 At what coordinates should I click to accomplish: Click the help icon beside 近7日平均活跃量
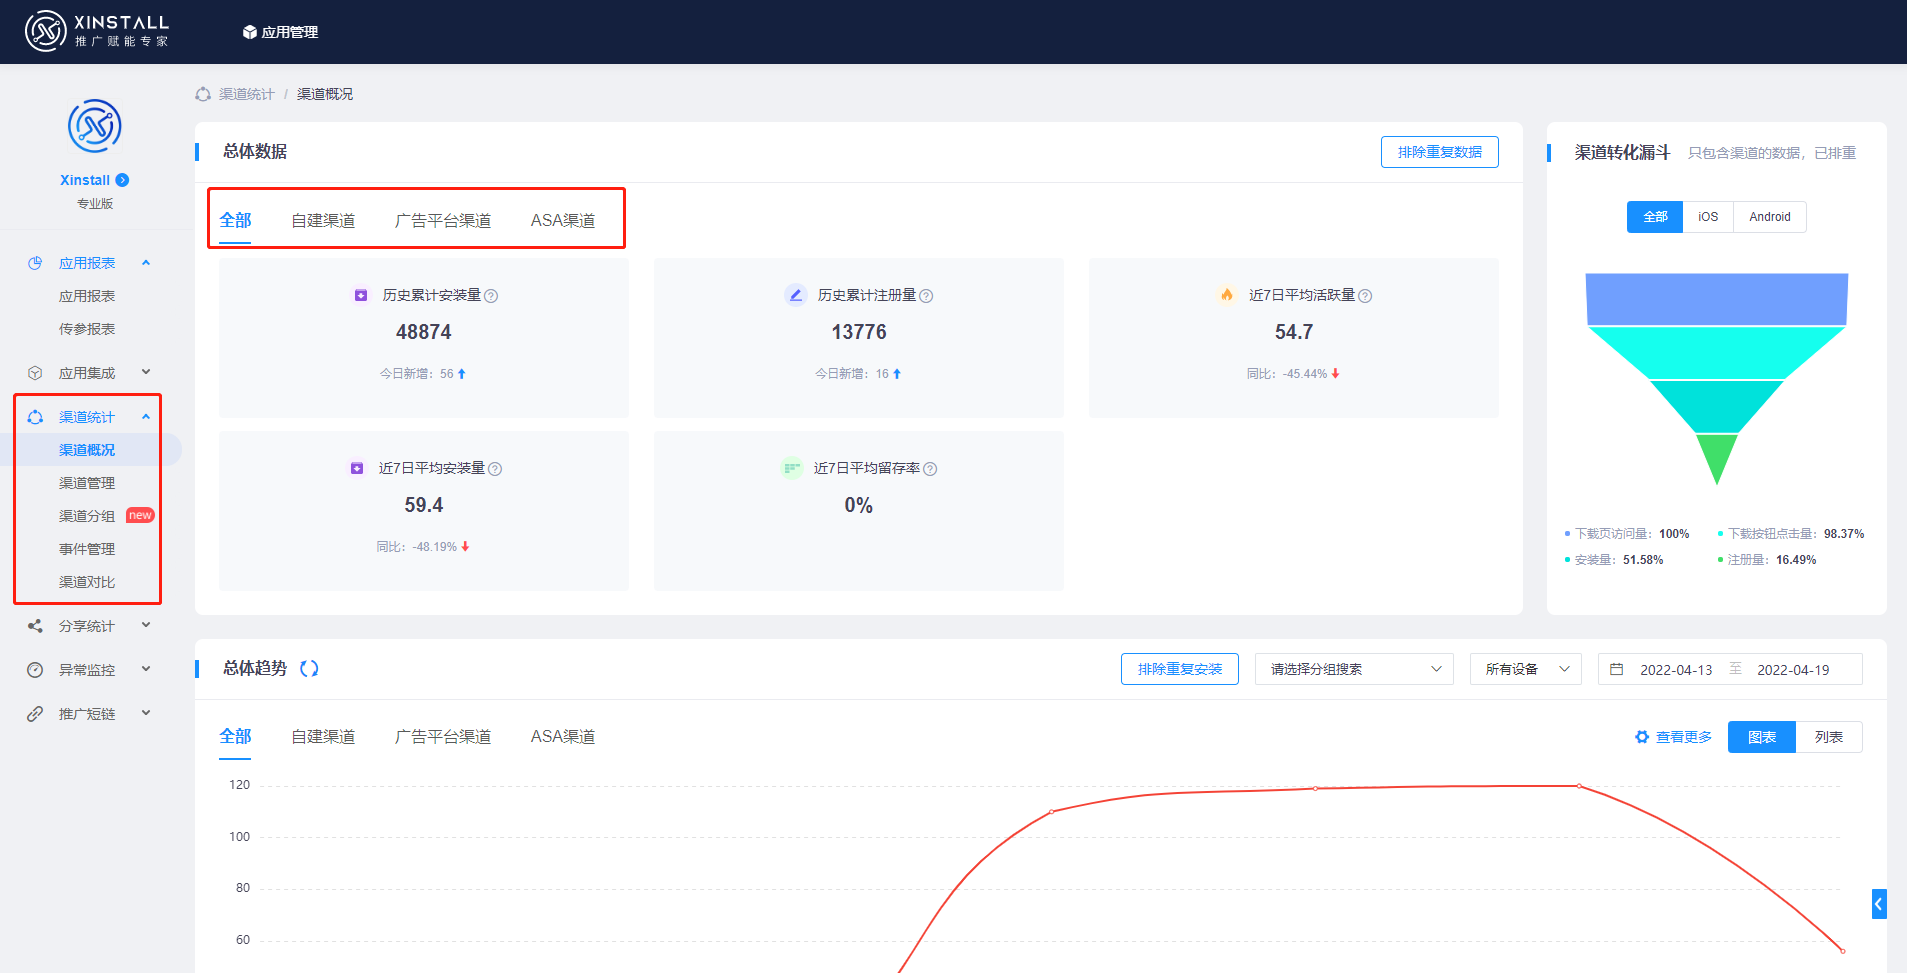(x=1365, y=296)
